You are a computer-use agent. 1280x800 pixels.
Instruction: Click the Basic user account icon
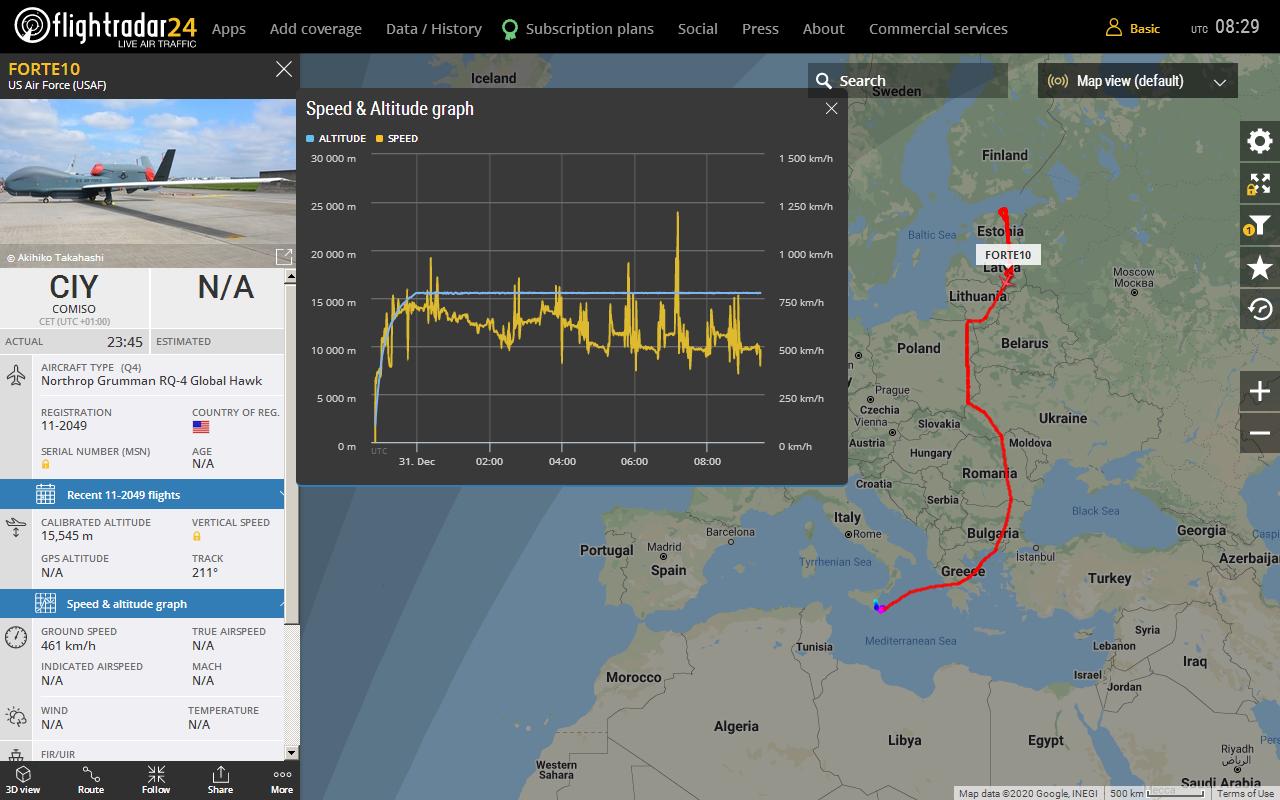click(x=1113, y=28)
